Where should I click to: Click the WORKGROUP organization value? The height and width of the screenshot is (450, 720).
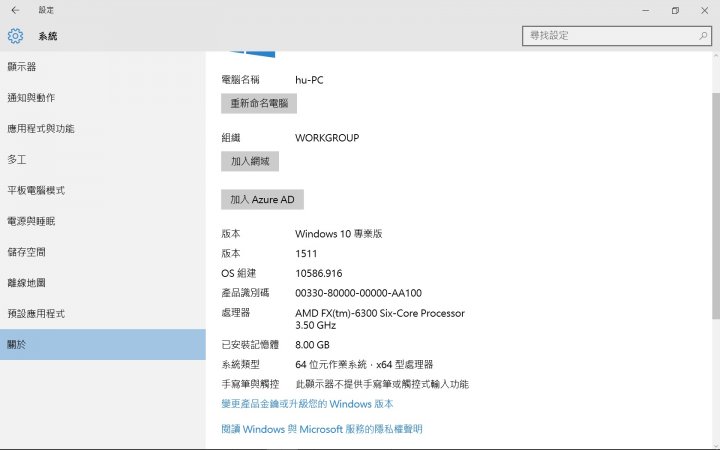click(327, 138)
